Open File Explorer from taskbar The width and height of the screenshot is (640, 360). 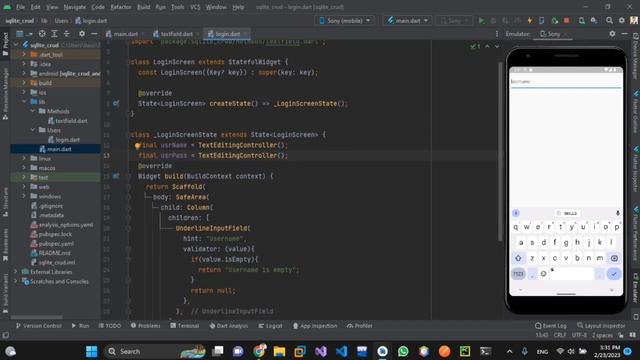click(279, 351)
